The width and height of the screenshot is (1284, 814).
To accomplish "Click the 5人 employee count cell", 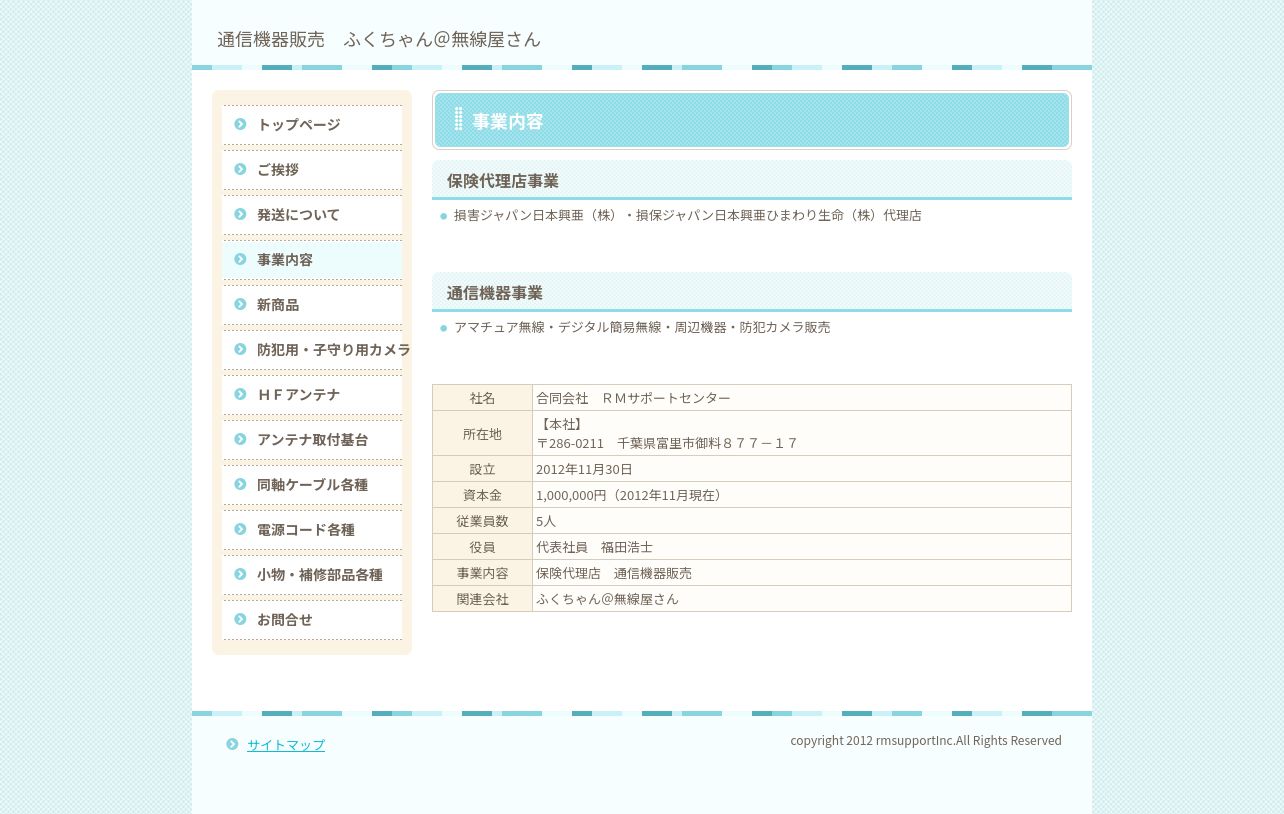I will 802,521.
